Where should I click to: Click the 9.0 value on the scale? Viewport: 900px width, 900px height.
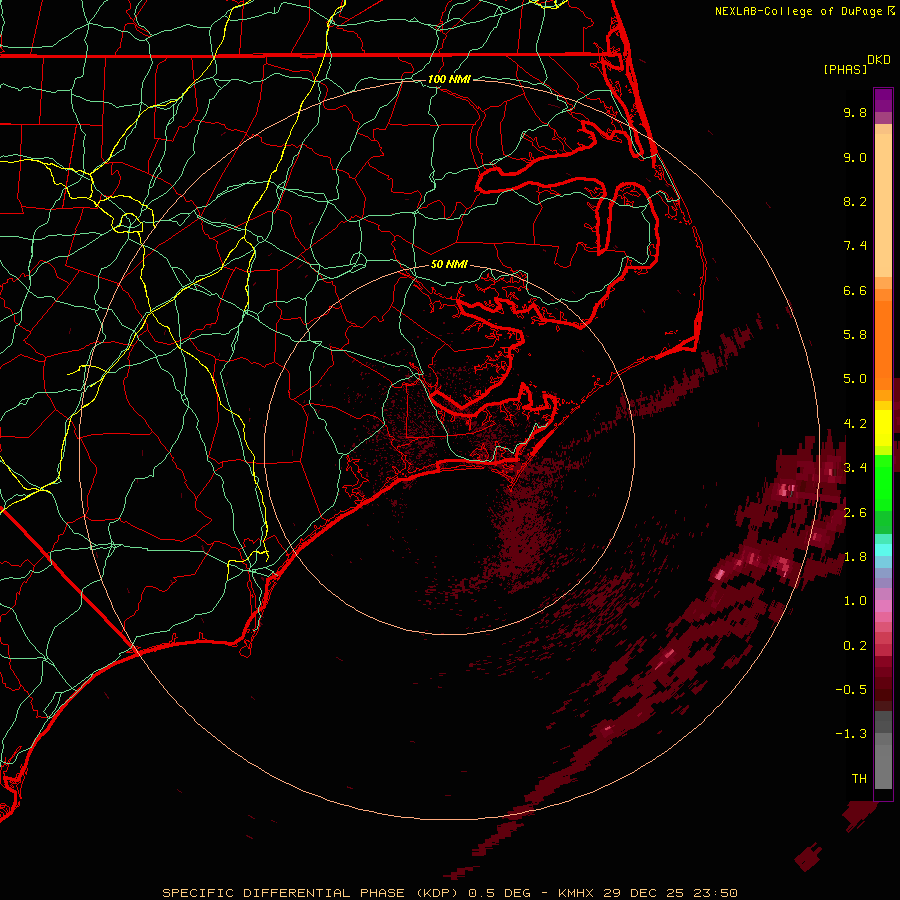coord(855,157)
